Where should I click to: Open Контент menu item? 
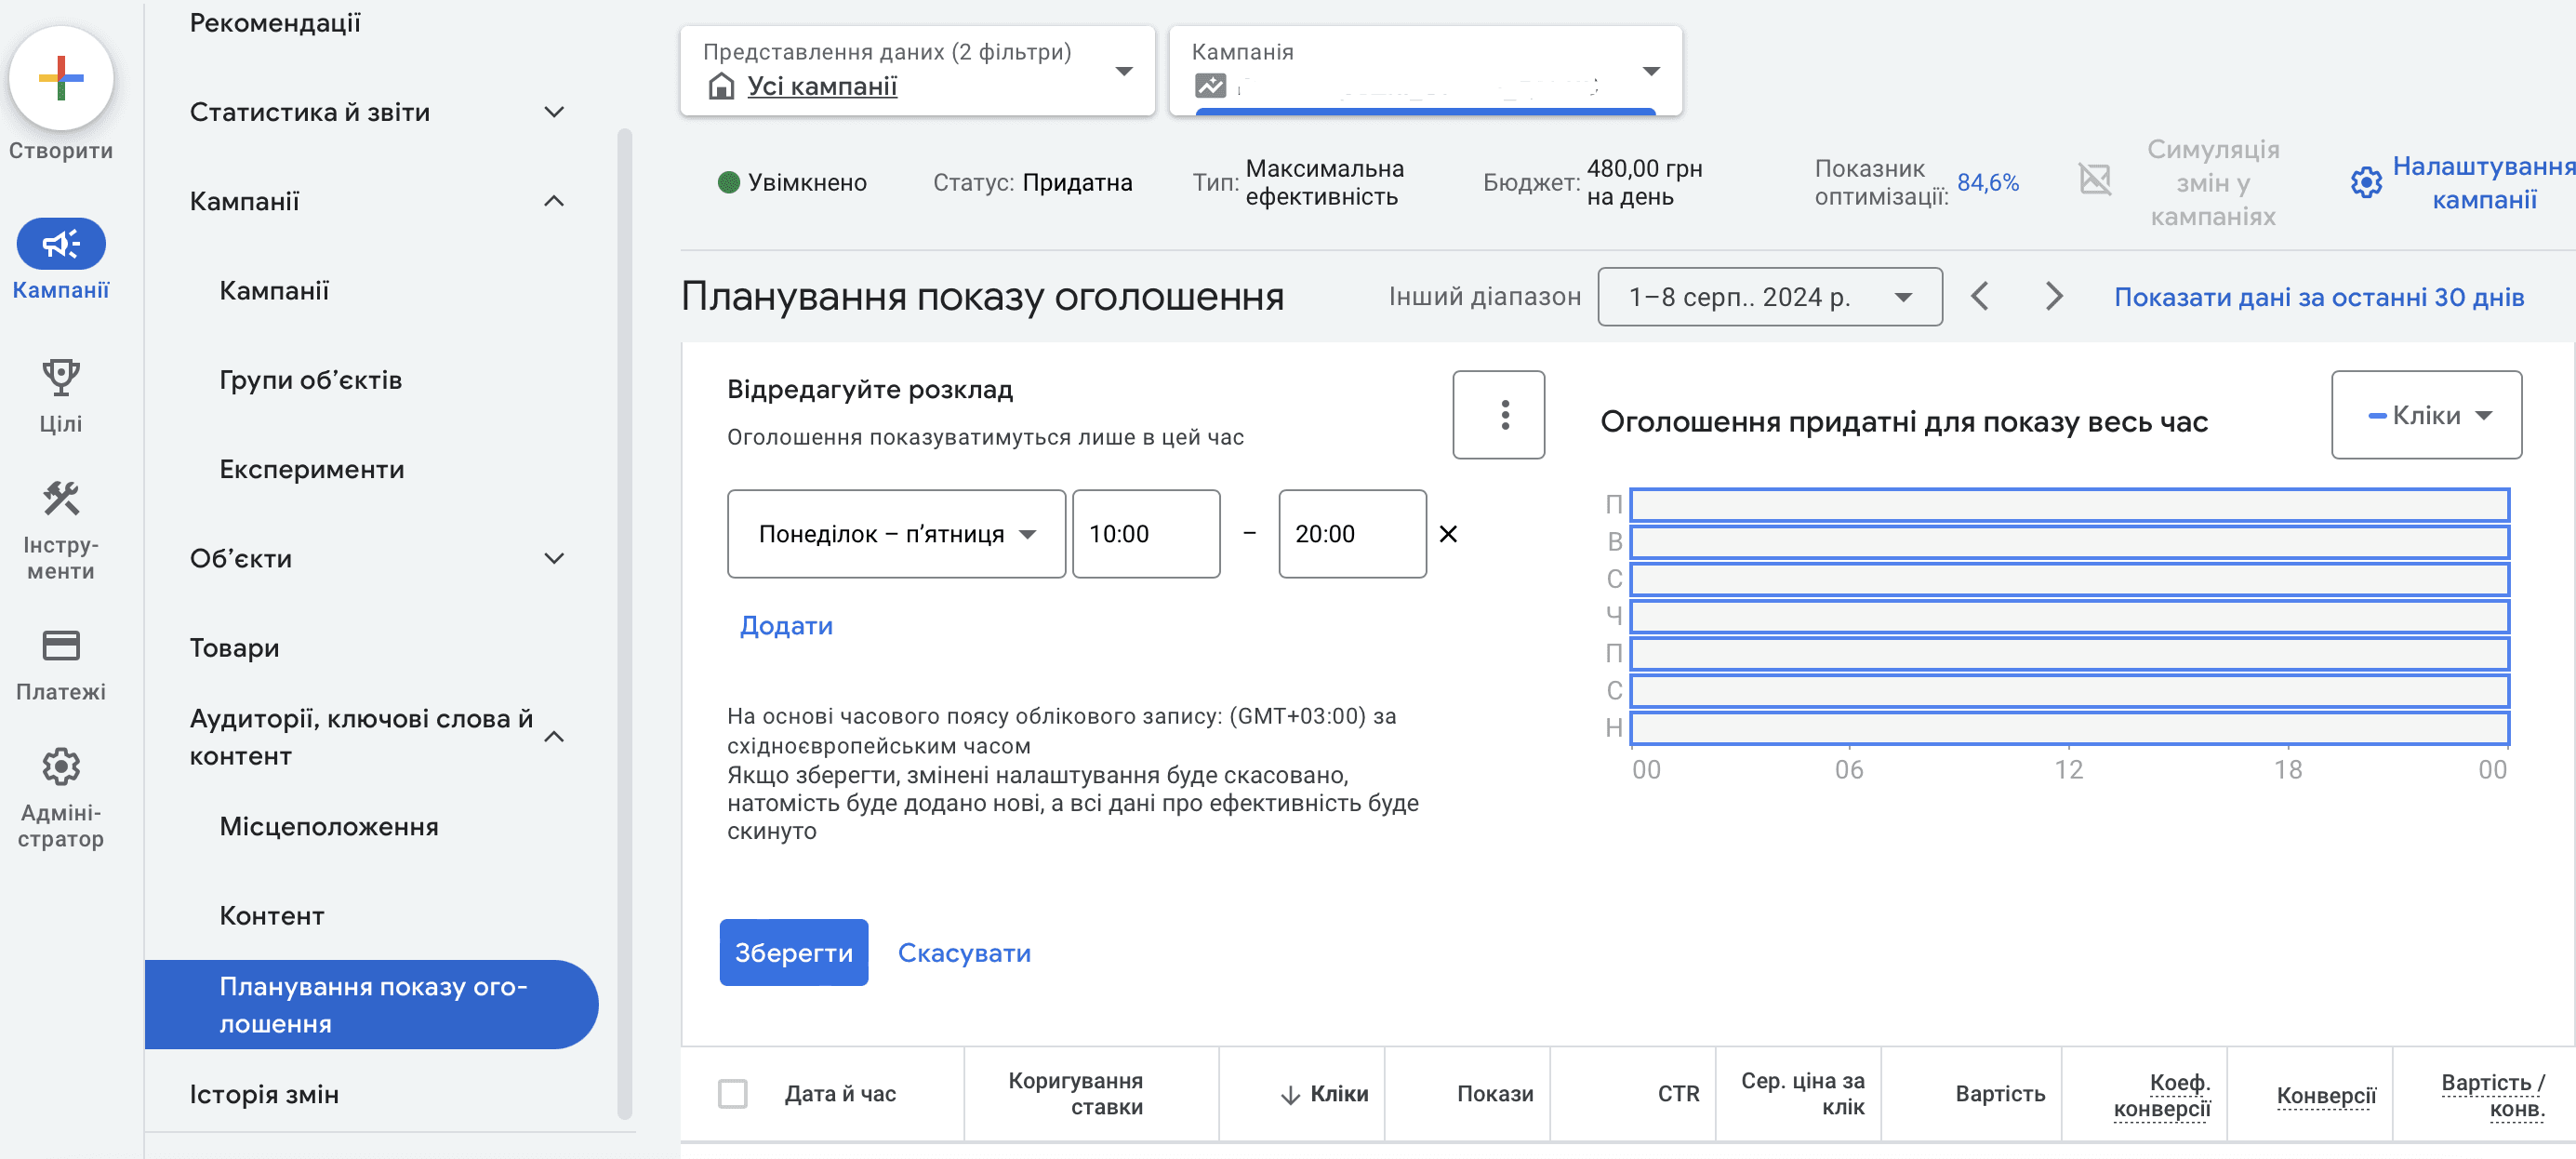(272, 916)
